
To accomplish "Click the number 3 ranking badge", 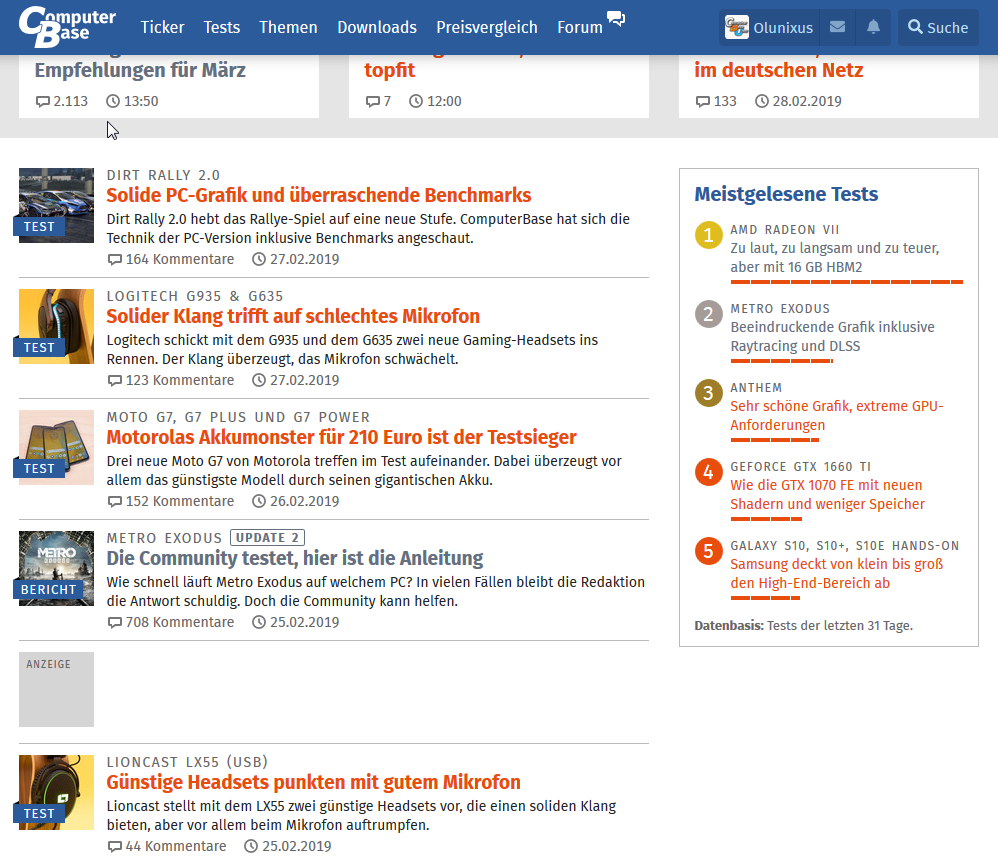I will (x=708, y=393).
